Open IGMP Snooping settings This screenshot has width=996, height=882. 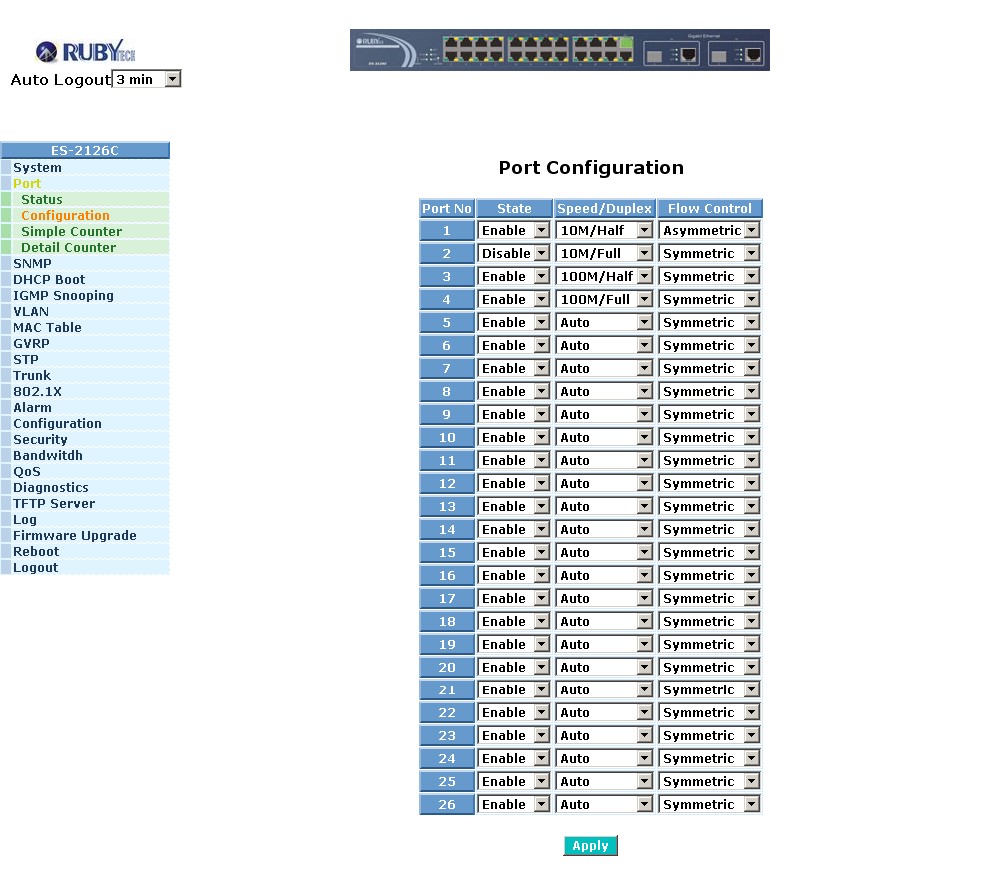click(64, 295)
